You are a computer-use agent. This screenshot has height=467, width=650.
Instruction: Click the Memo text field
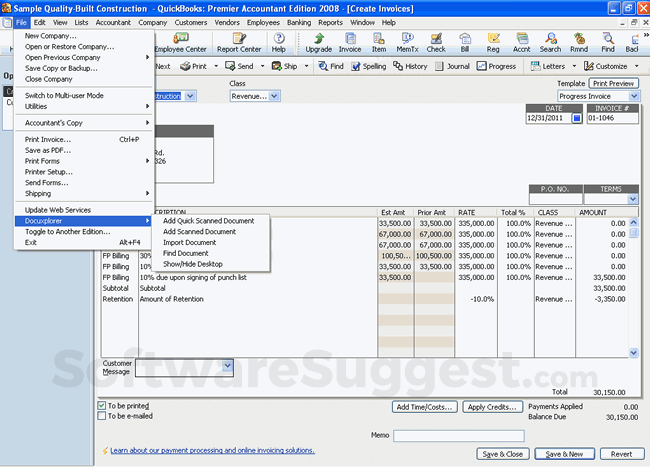click(458, 436)
